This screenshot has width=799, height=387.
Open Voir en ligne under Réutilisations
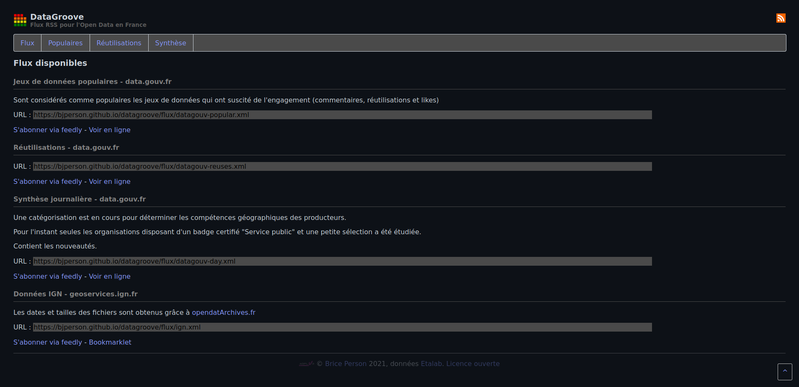click(110, 182)
